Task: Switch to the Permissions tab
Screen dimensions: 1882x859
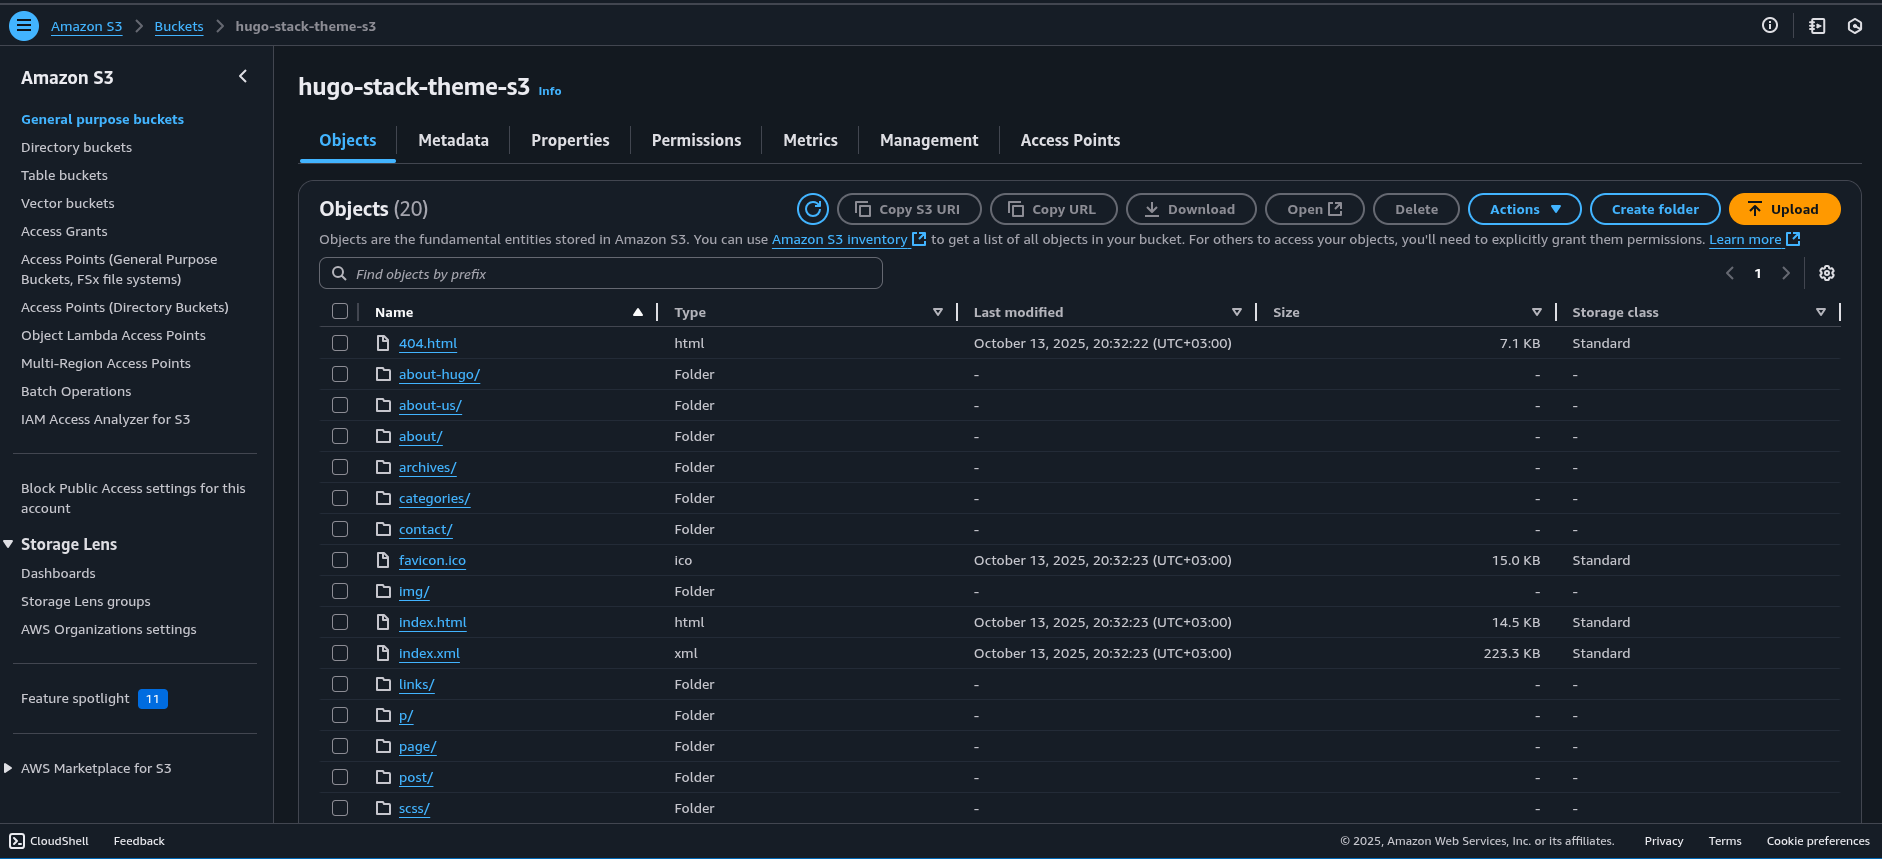Action: (696, 140)
